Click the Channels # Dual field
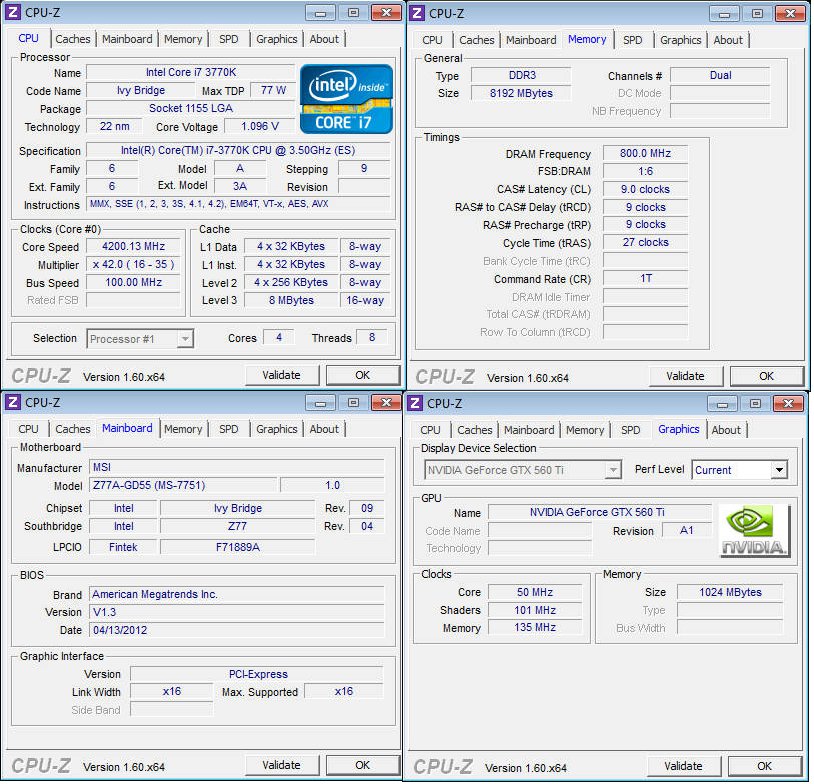Viewport: 814px width, 784px height. [720, 75]
